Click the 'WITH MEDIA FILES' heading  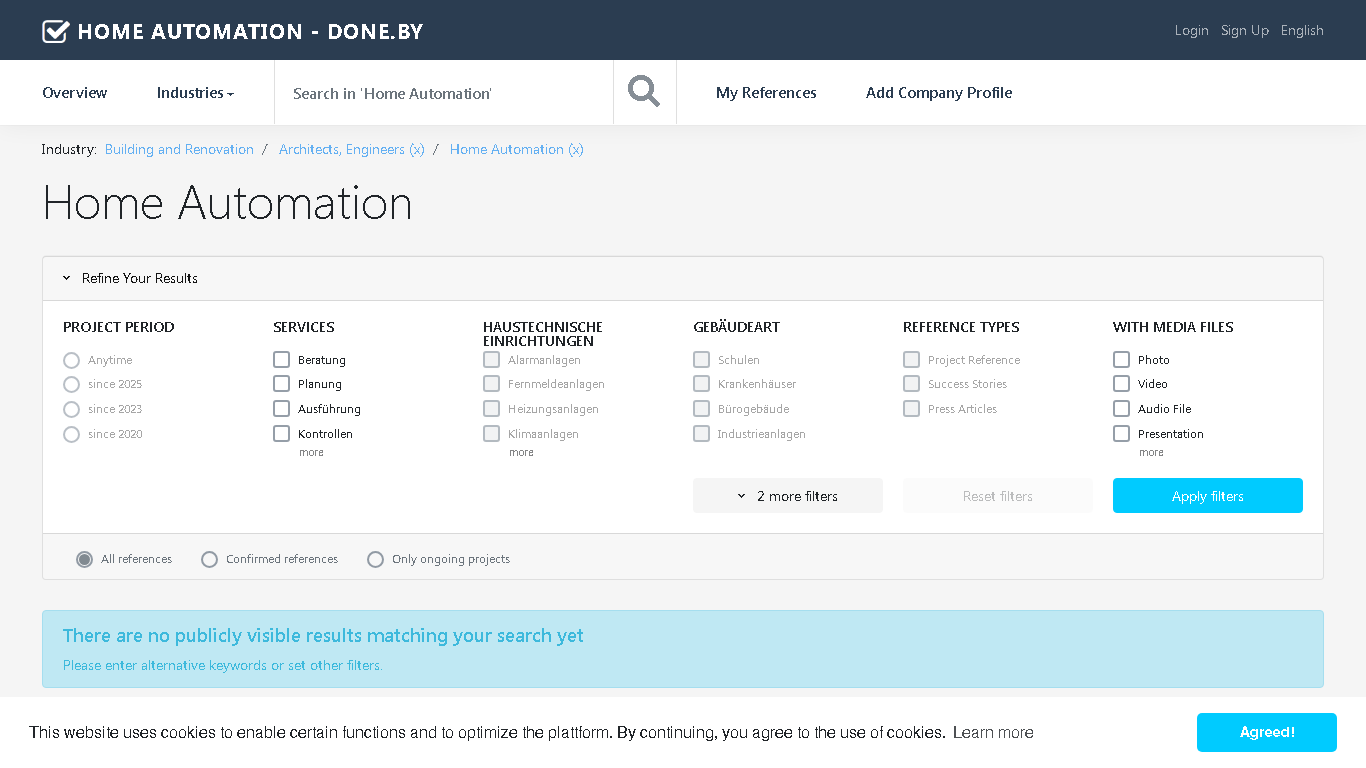tap(1173, 327)
